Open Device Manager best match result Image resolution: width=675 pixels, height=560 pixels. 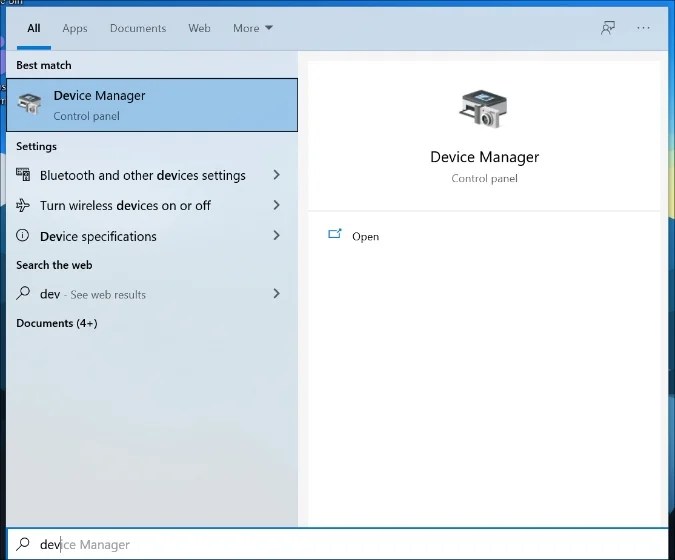[x=152, y=105]
